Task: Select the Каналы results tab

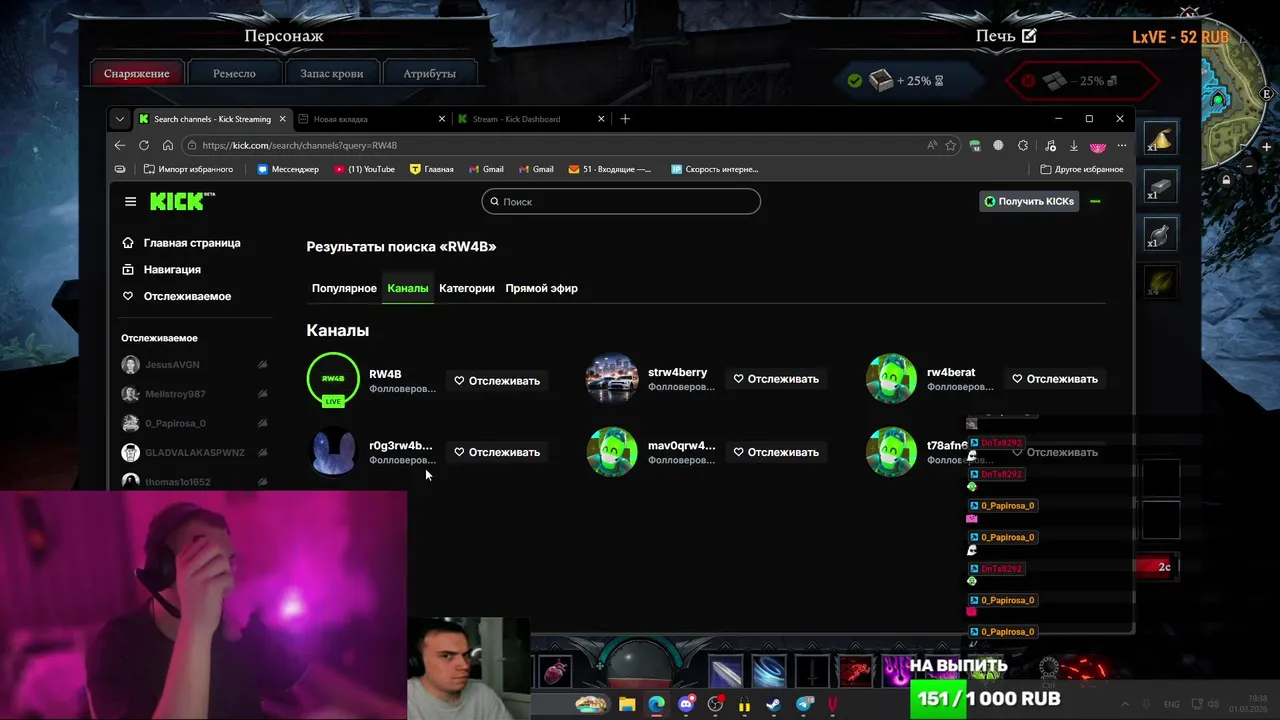Action: pos(408,288)
